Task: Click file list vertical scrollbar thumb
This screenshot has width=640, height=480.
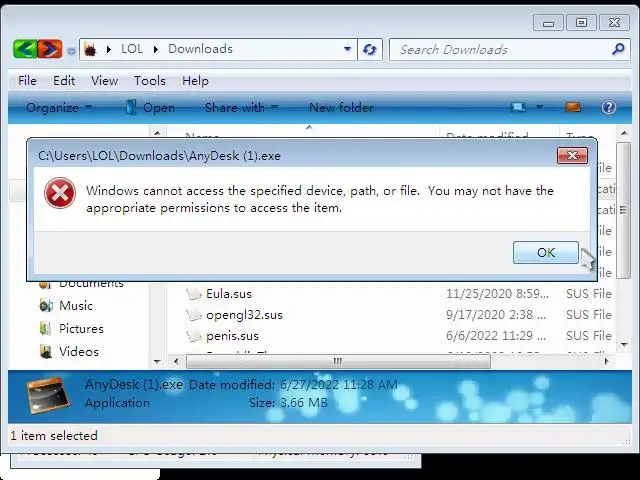Action: tap(623, 210)
